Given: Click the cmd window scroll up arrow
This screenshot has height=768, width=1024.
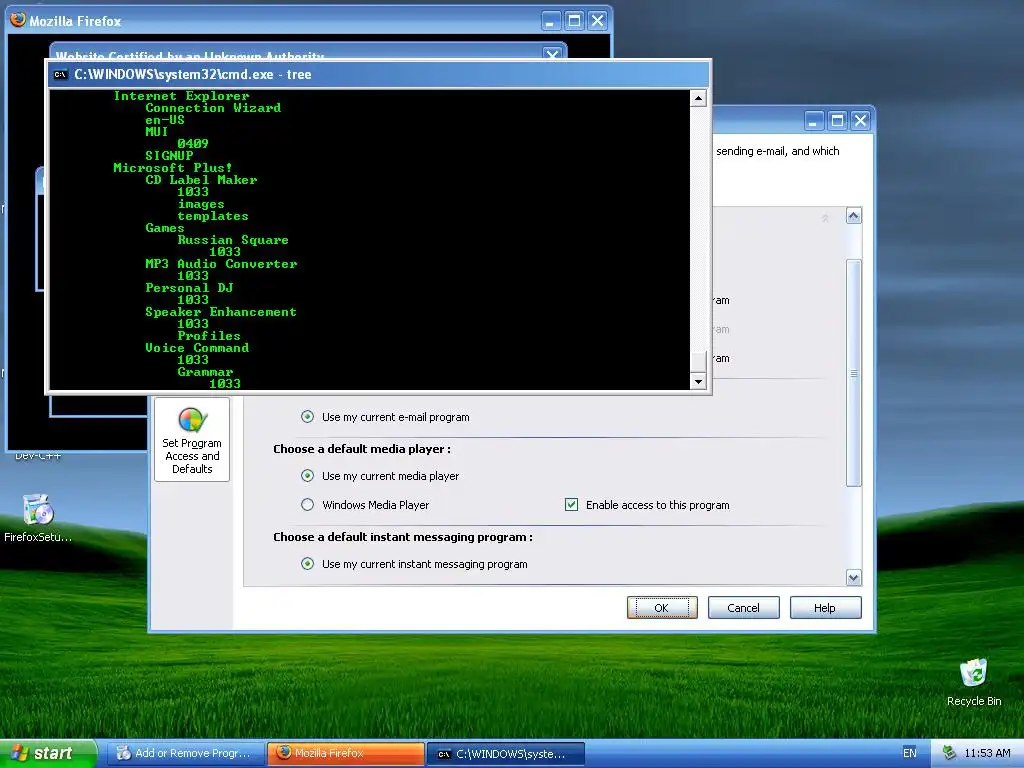Looking at the screenshot, I should (x=698, y=99).
